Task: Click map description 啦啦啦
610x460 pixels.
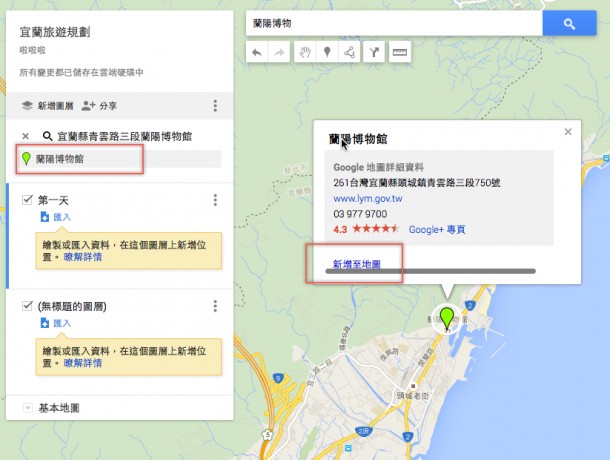Action: (x=32, y=50)
